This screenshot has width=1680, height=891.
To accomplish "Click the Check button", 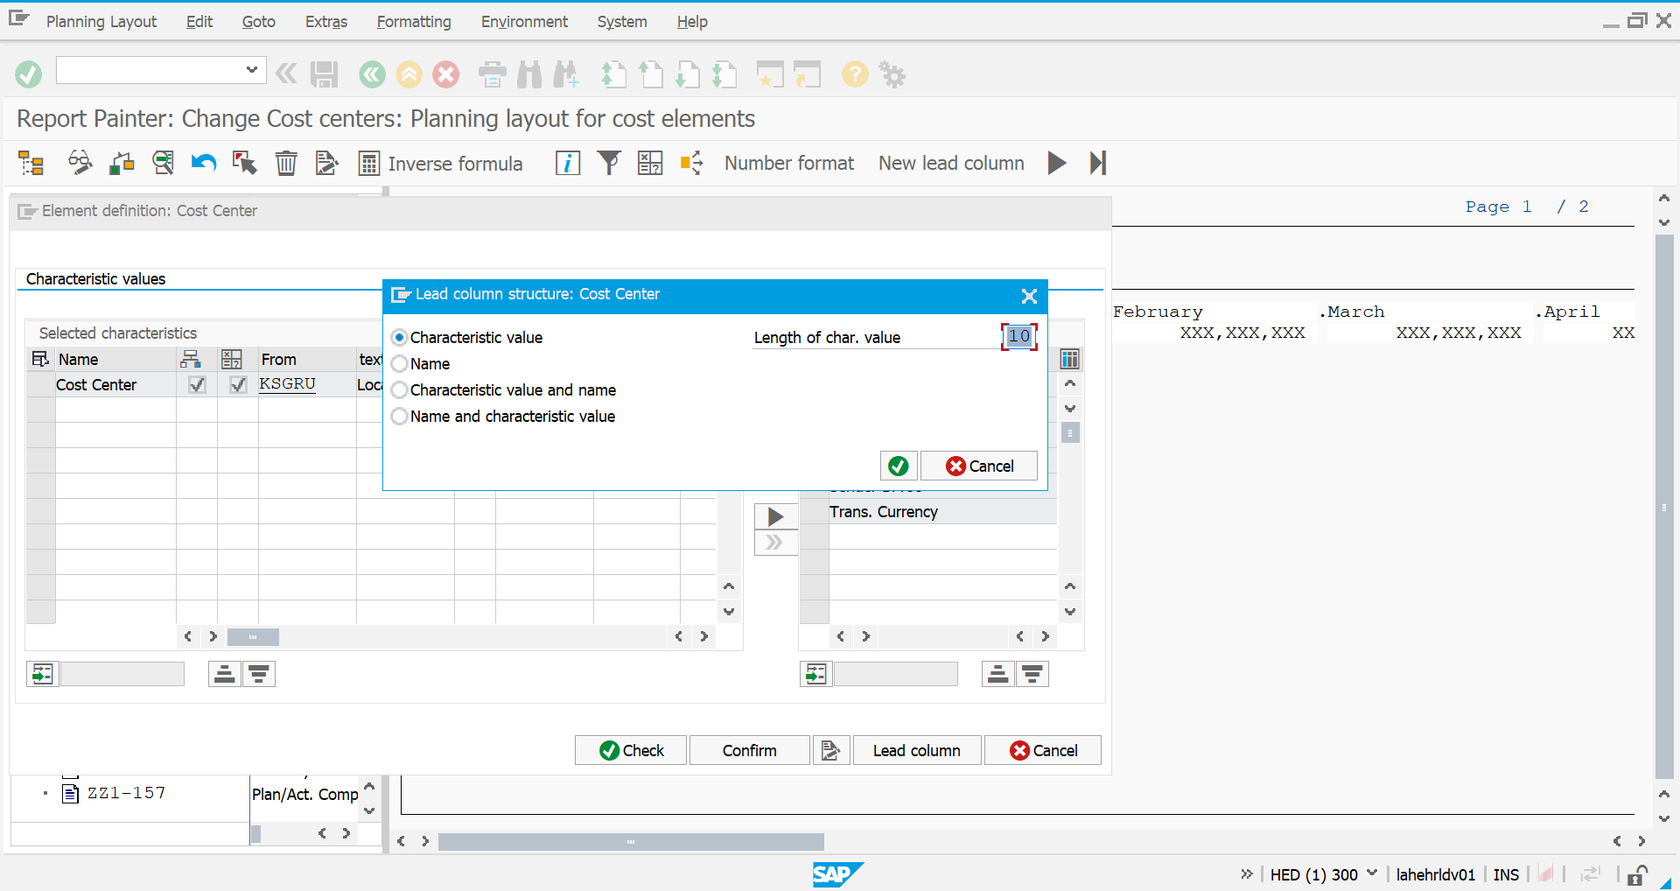I will coord(631,750).
